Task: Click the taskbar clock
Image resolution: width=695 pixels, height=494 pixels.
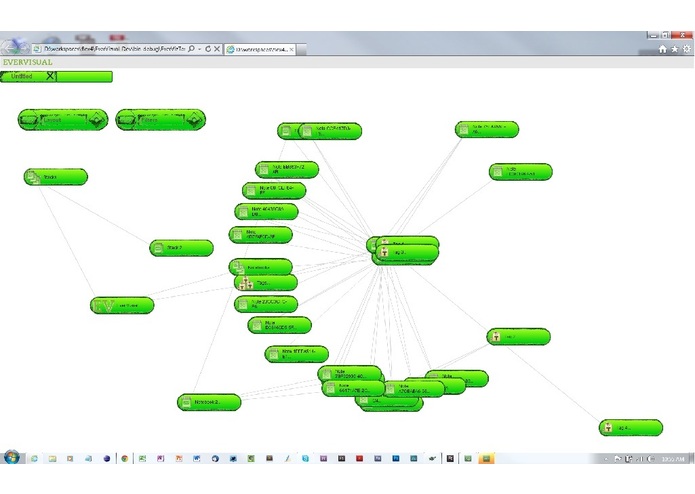Action: tap(672, 459)
